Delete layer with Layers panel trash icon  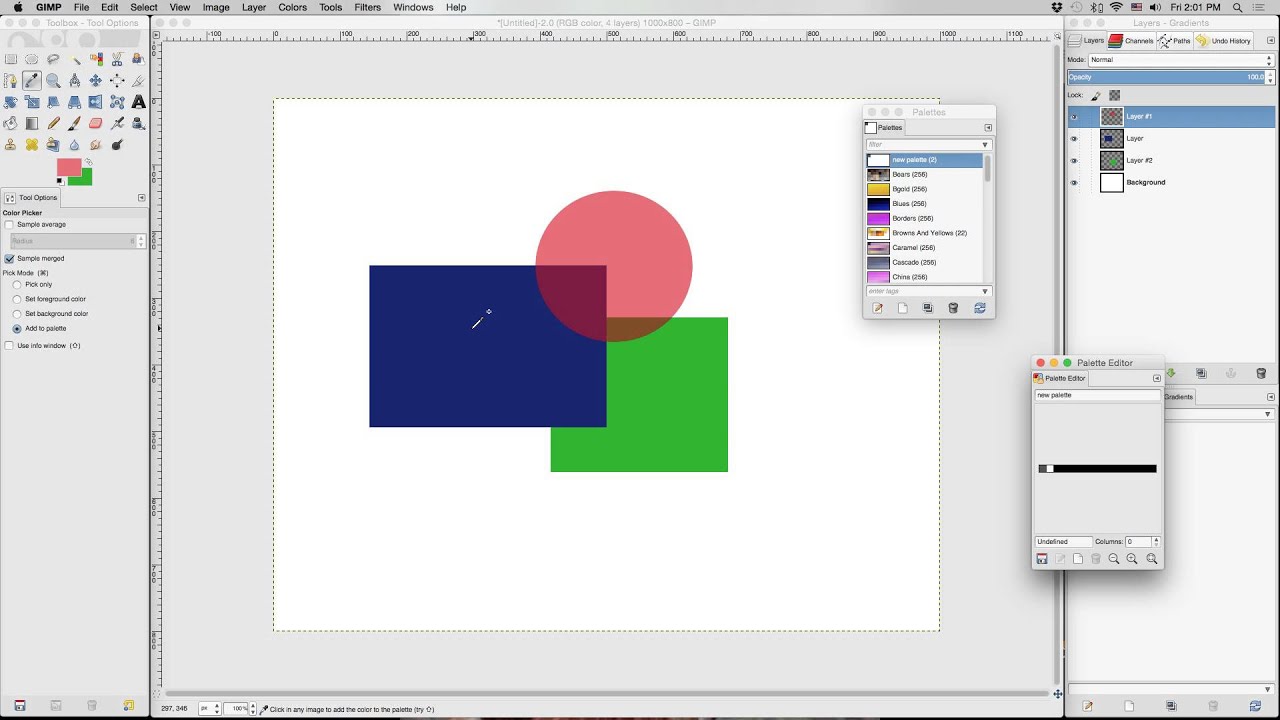[x=1261, y=373]
